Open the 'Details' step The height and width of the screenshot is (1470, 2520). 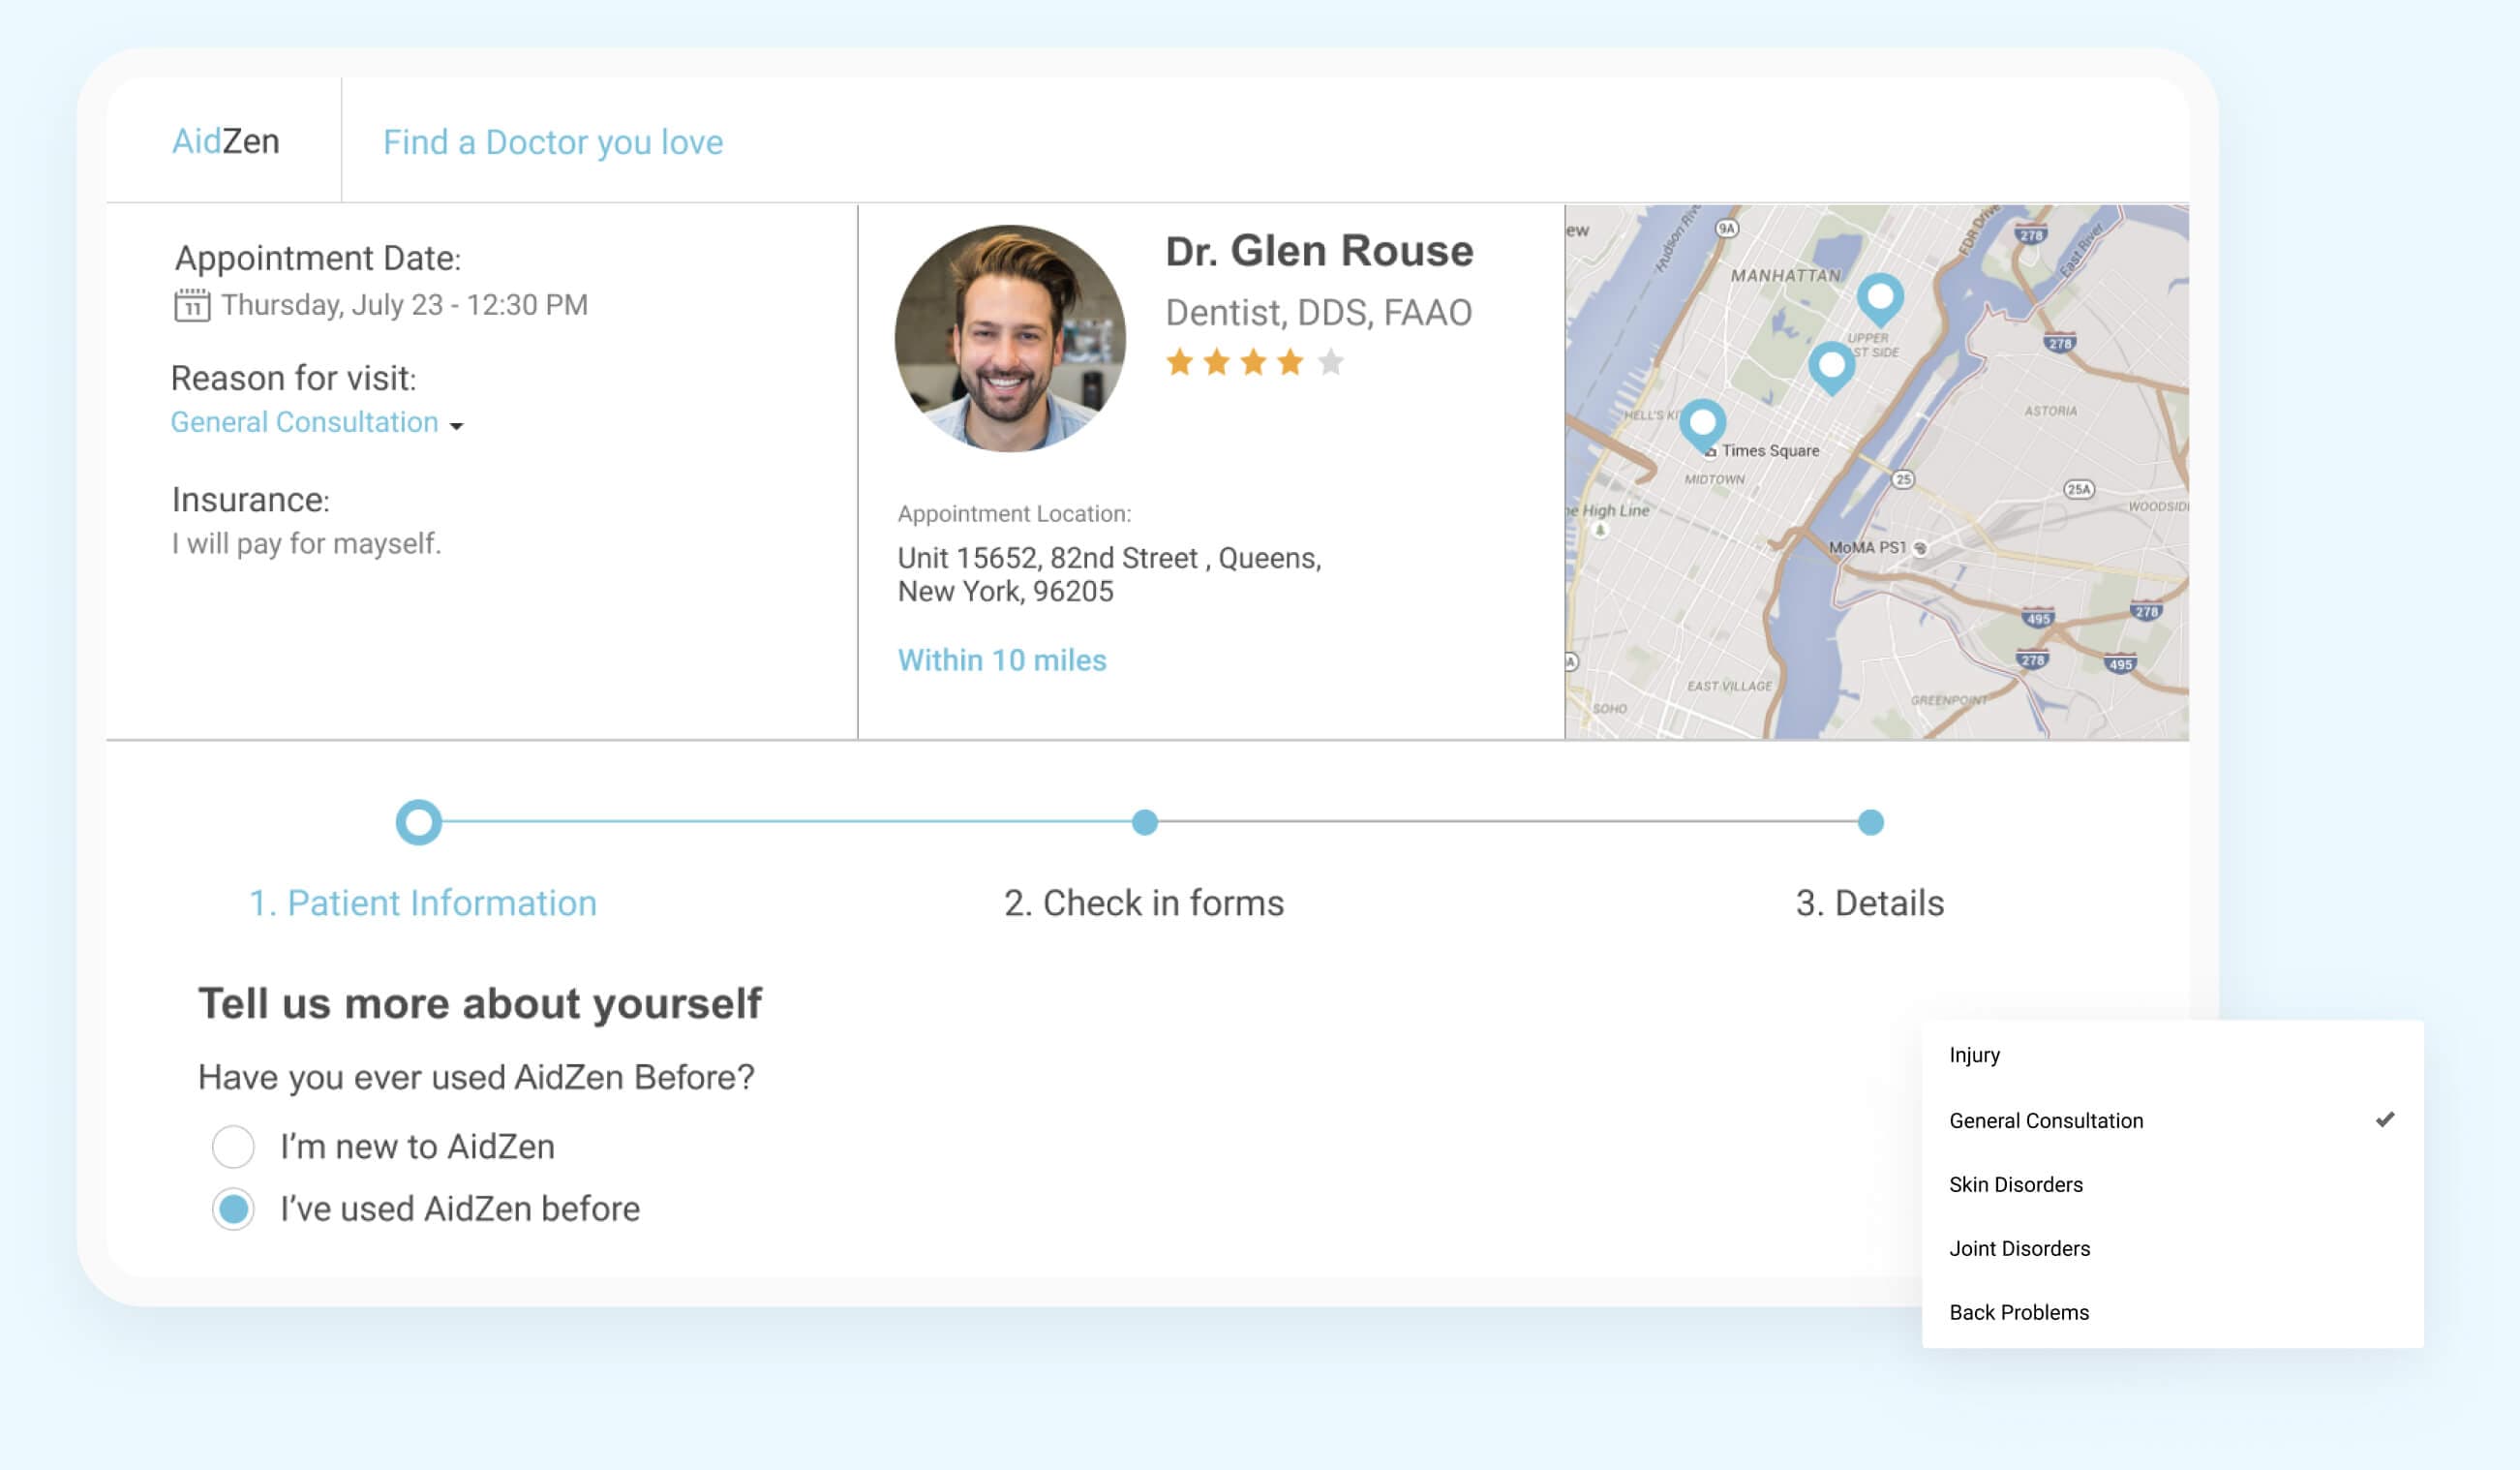1871,903
